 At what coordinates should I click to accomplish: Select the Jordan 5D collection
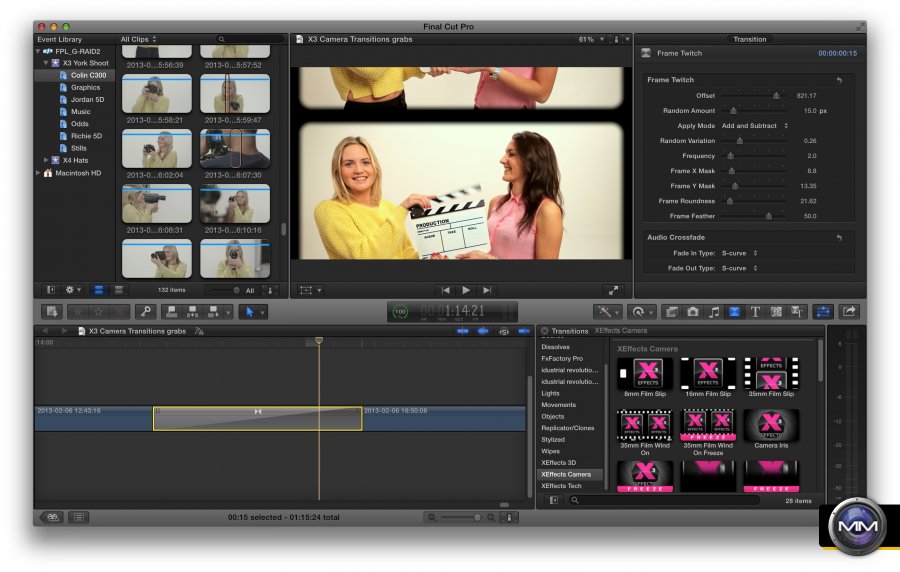(87, 100)
